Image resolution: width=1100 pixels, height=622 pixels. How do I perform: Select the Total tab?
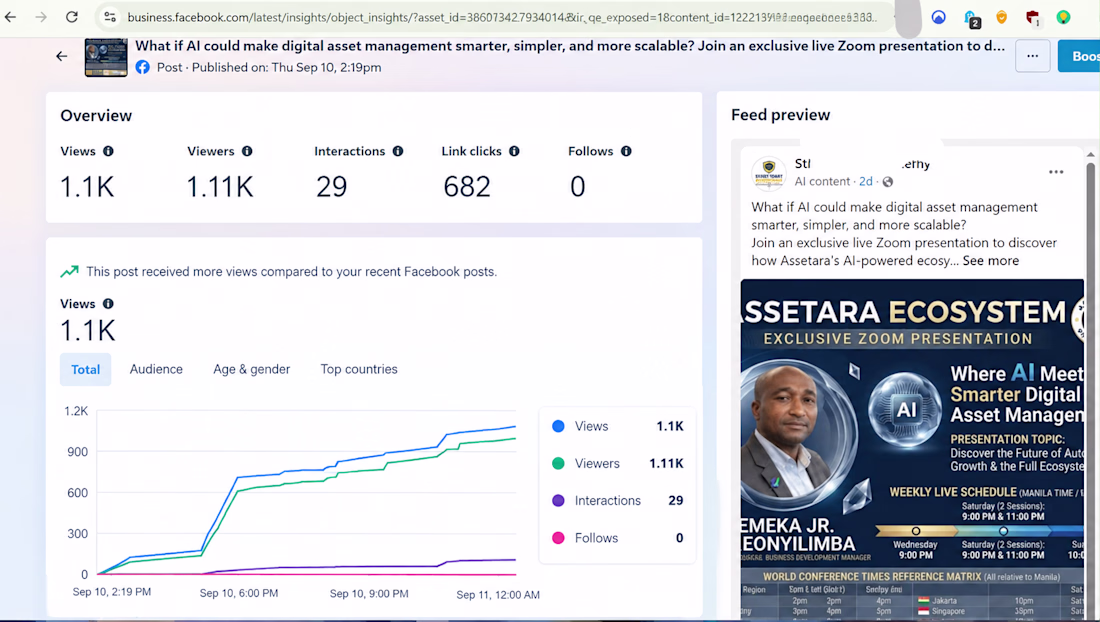[86, 370]
